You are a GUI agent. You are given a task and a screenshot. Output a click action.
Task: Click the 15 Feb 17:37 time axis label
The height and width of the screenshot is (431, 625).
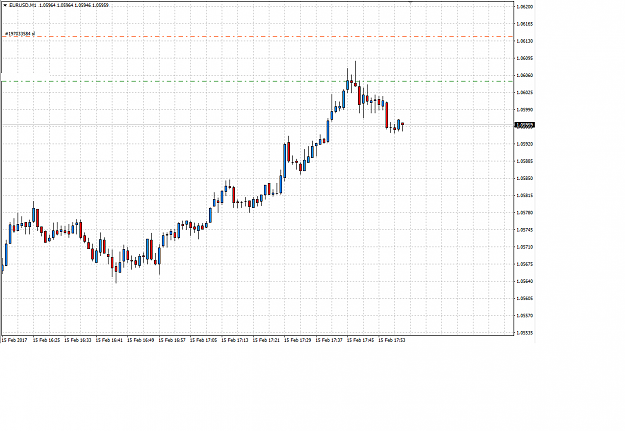pos(329,340)
